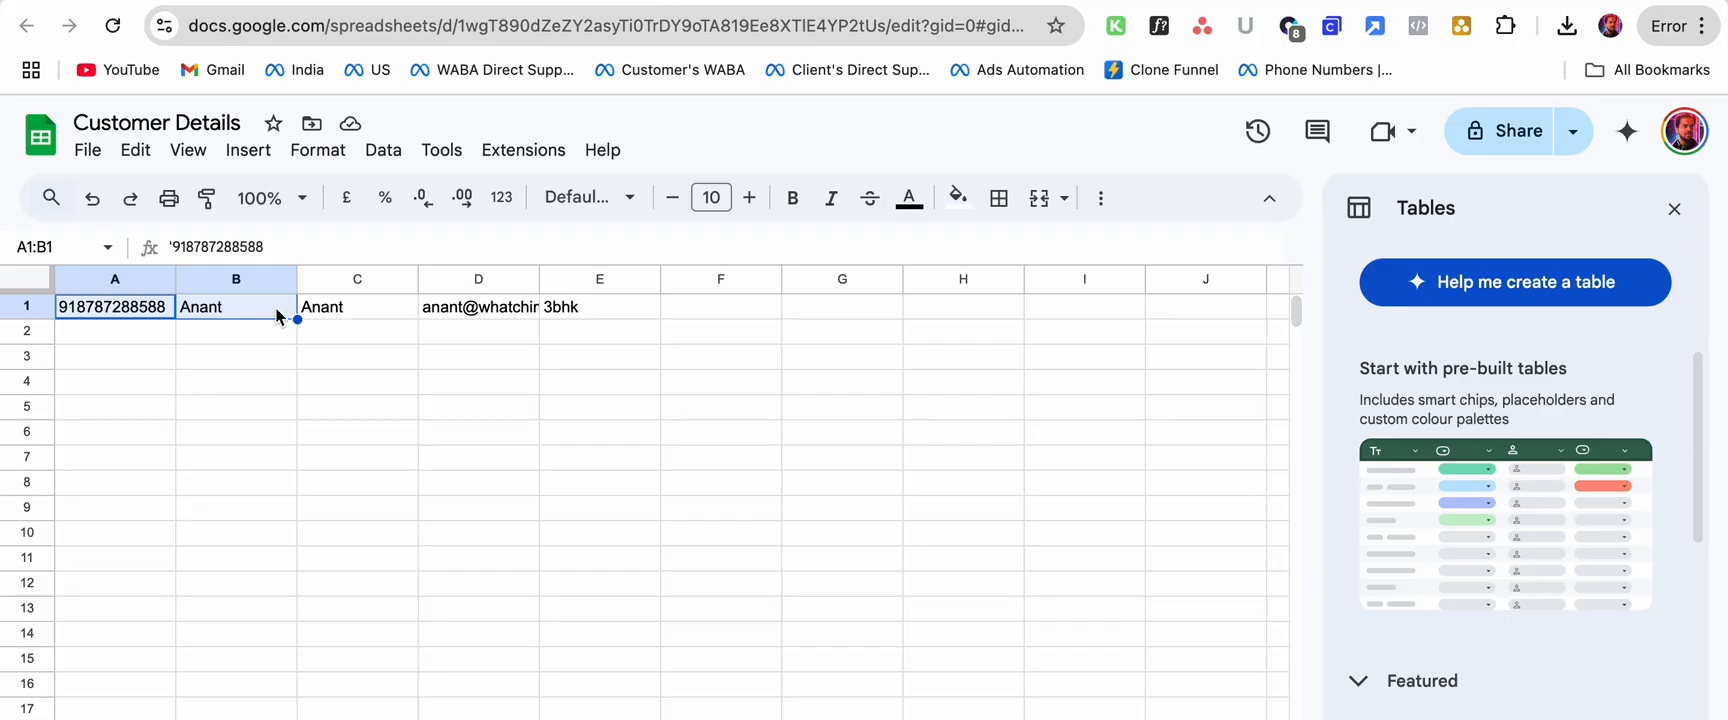Check cloud save status icon
Screen dimensions: 1728x720
pos(350,123)
